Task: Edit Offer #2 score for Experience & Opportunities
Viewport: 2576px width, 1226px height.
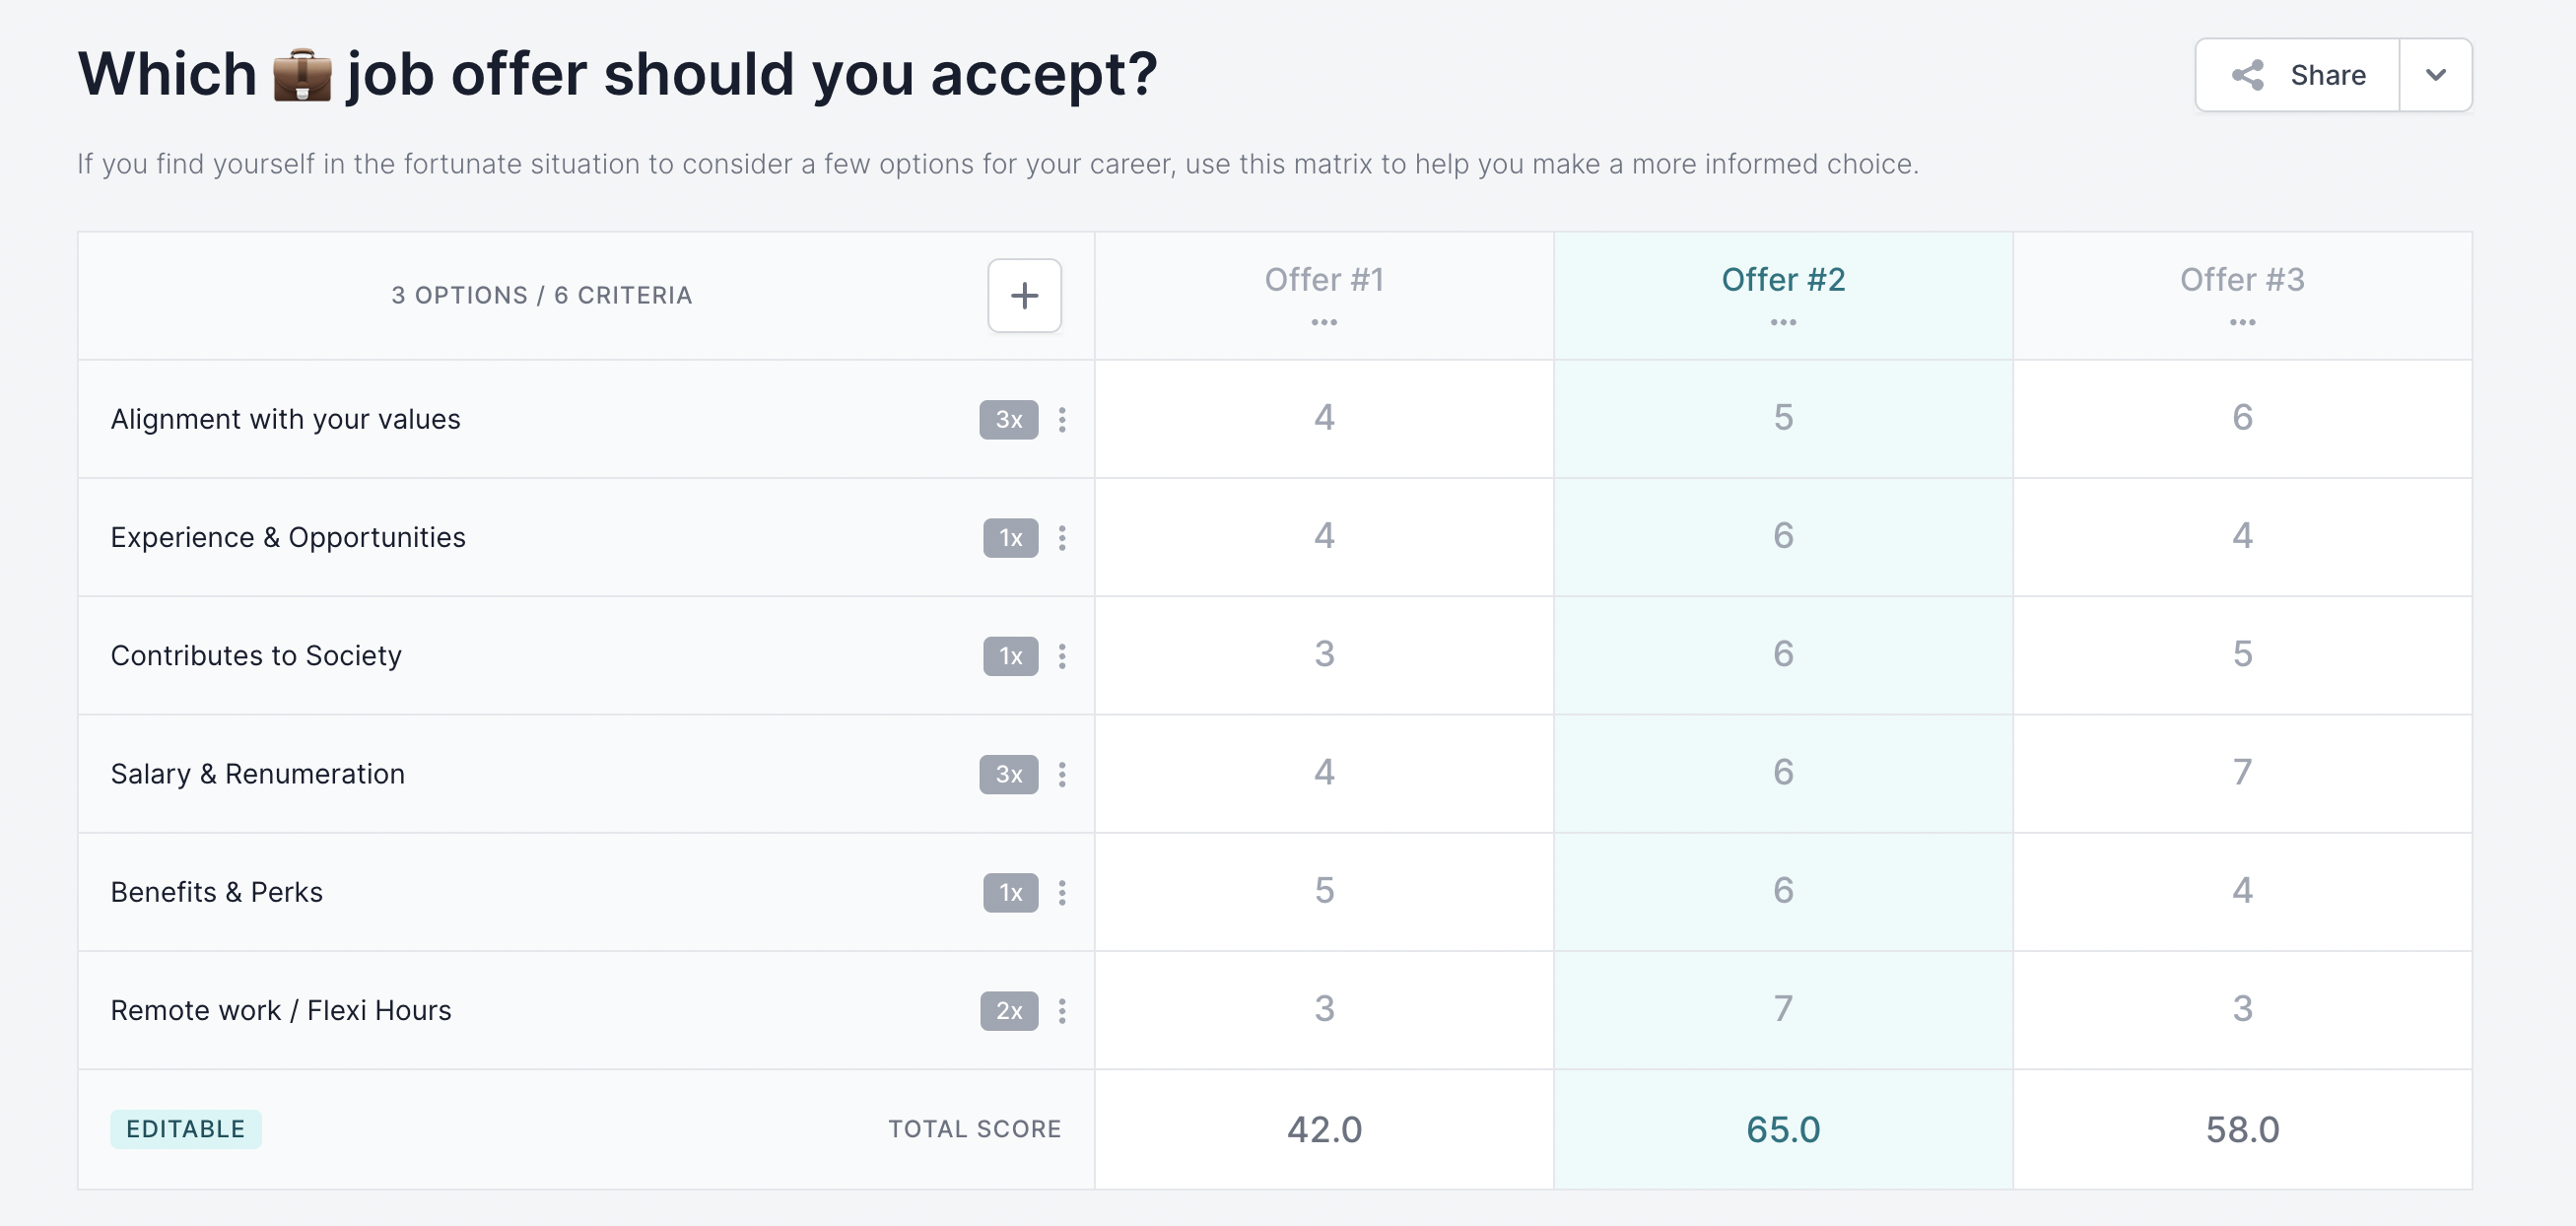Action: 1783,536
